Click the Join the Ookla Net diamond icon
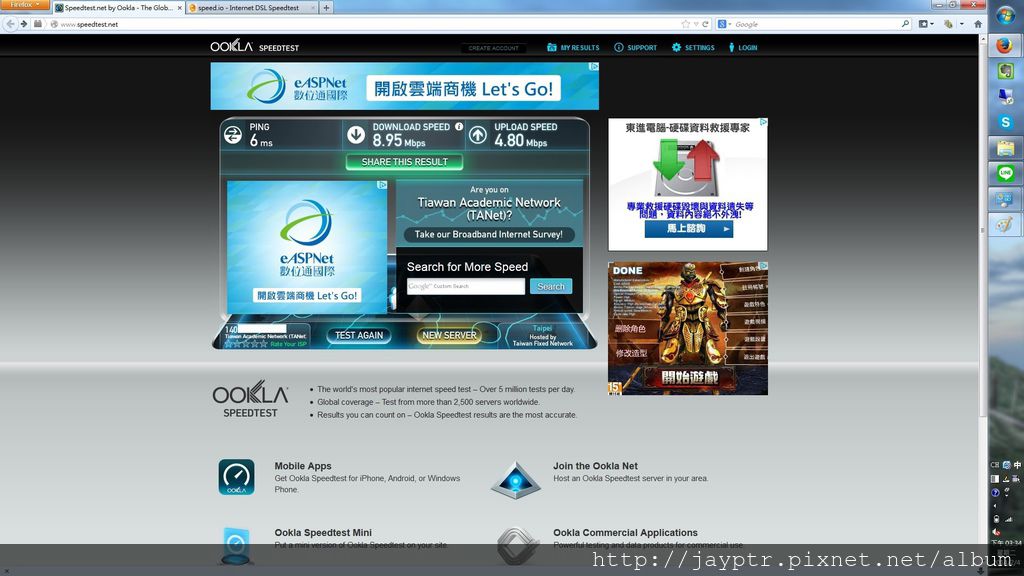1024x576 pixels. point(515,480)
